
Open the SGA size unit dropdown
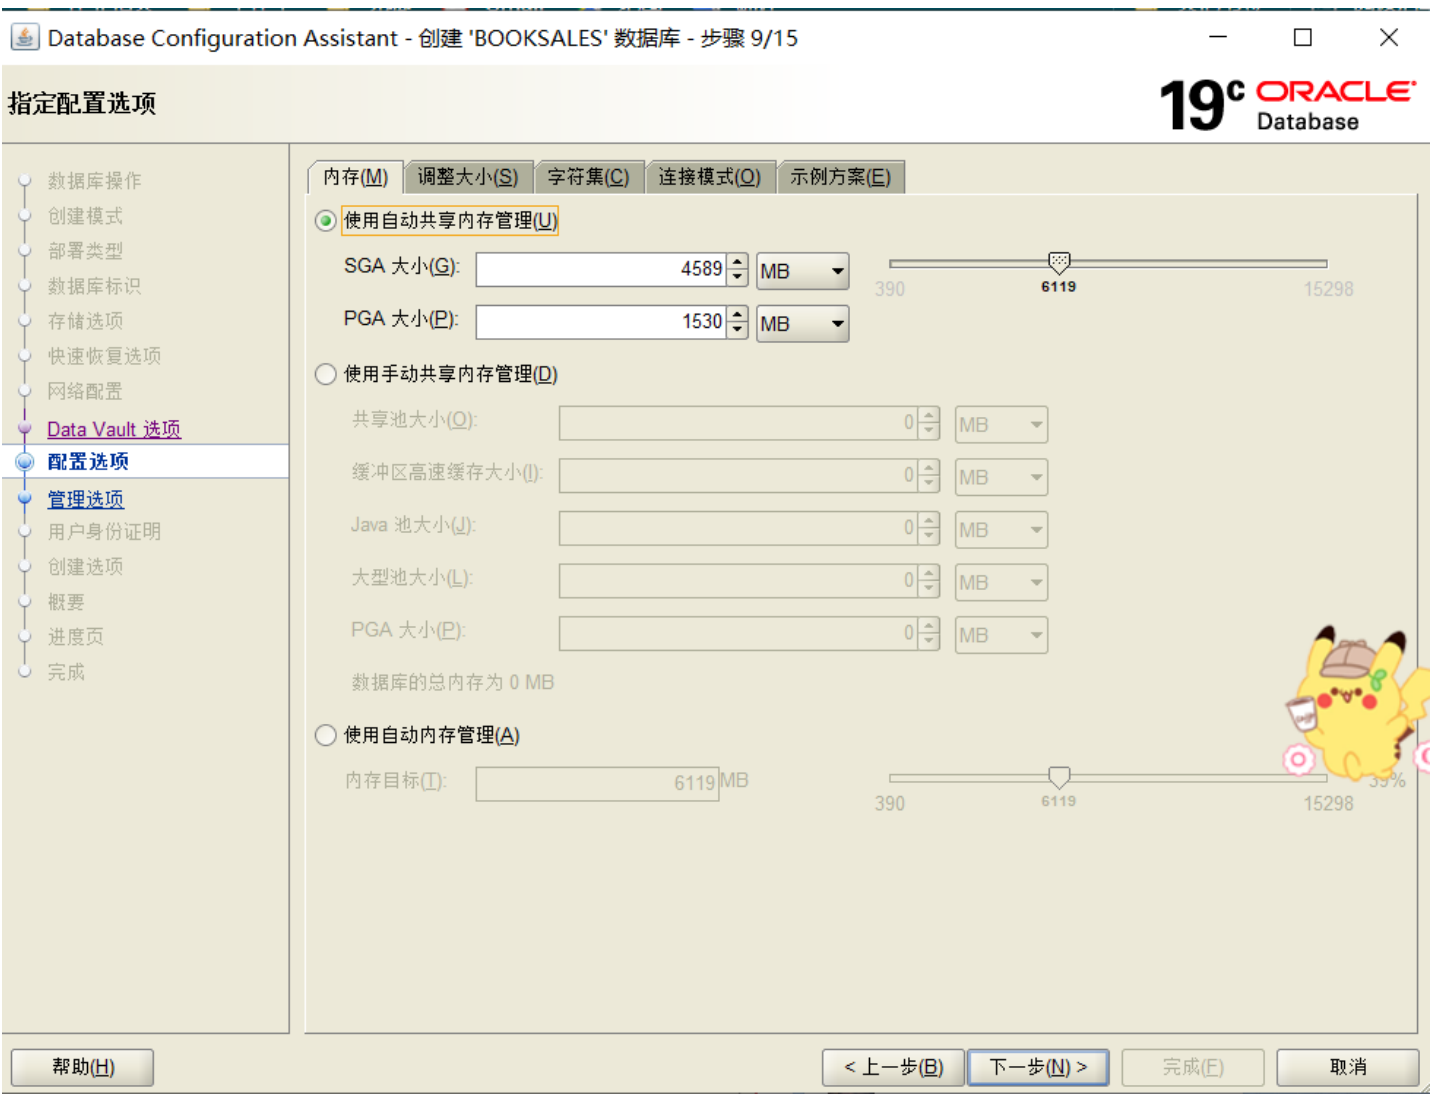tap(803, 271)
